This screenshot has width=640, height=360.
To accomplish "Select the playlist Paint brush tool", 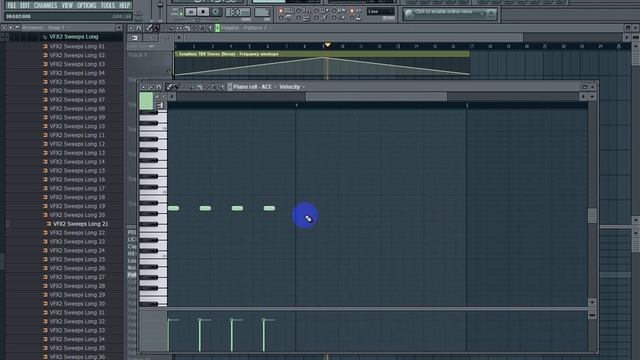I will [x=156, y=28].
